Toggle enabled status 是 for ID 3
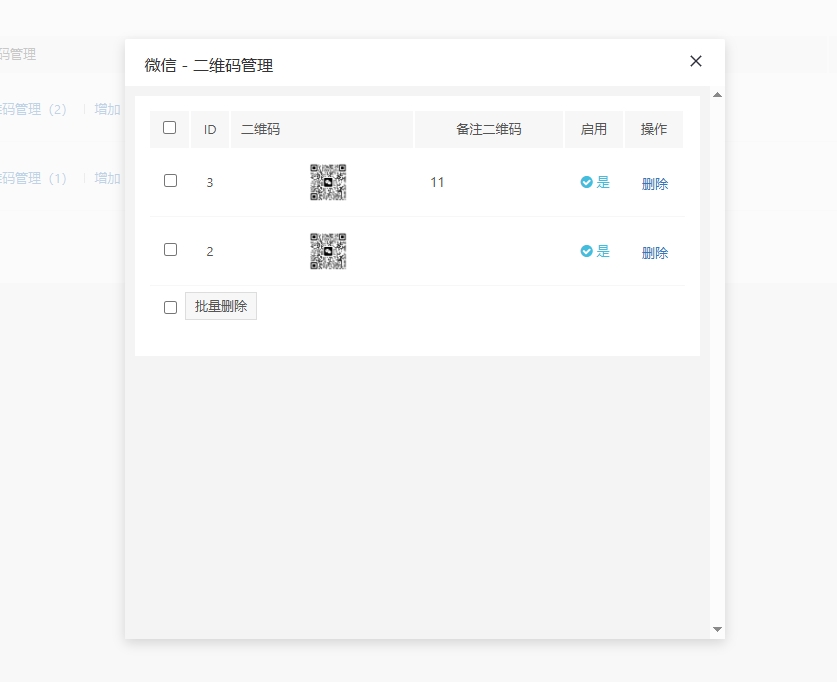This screenshot has height=682, width=837. pos(595,182)
